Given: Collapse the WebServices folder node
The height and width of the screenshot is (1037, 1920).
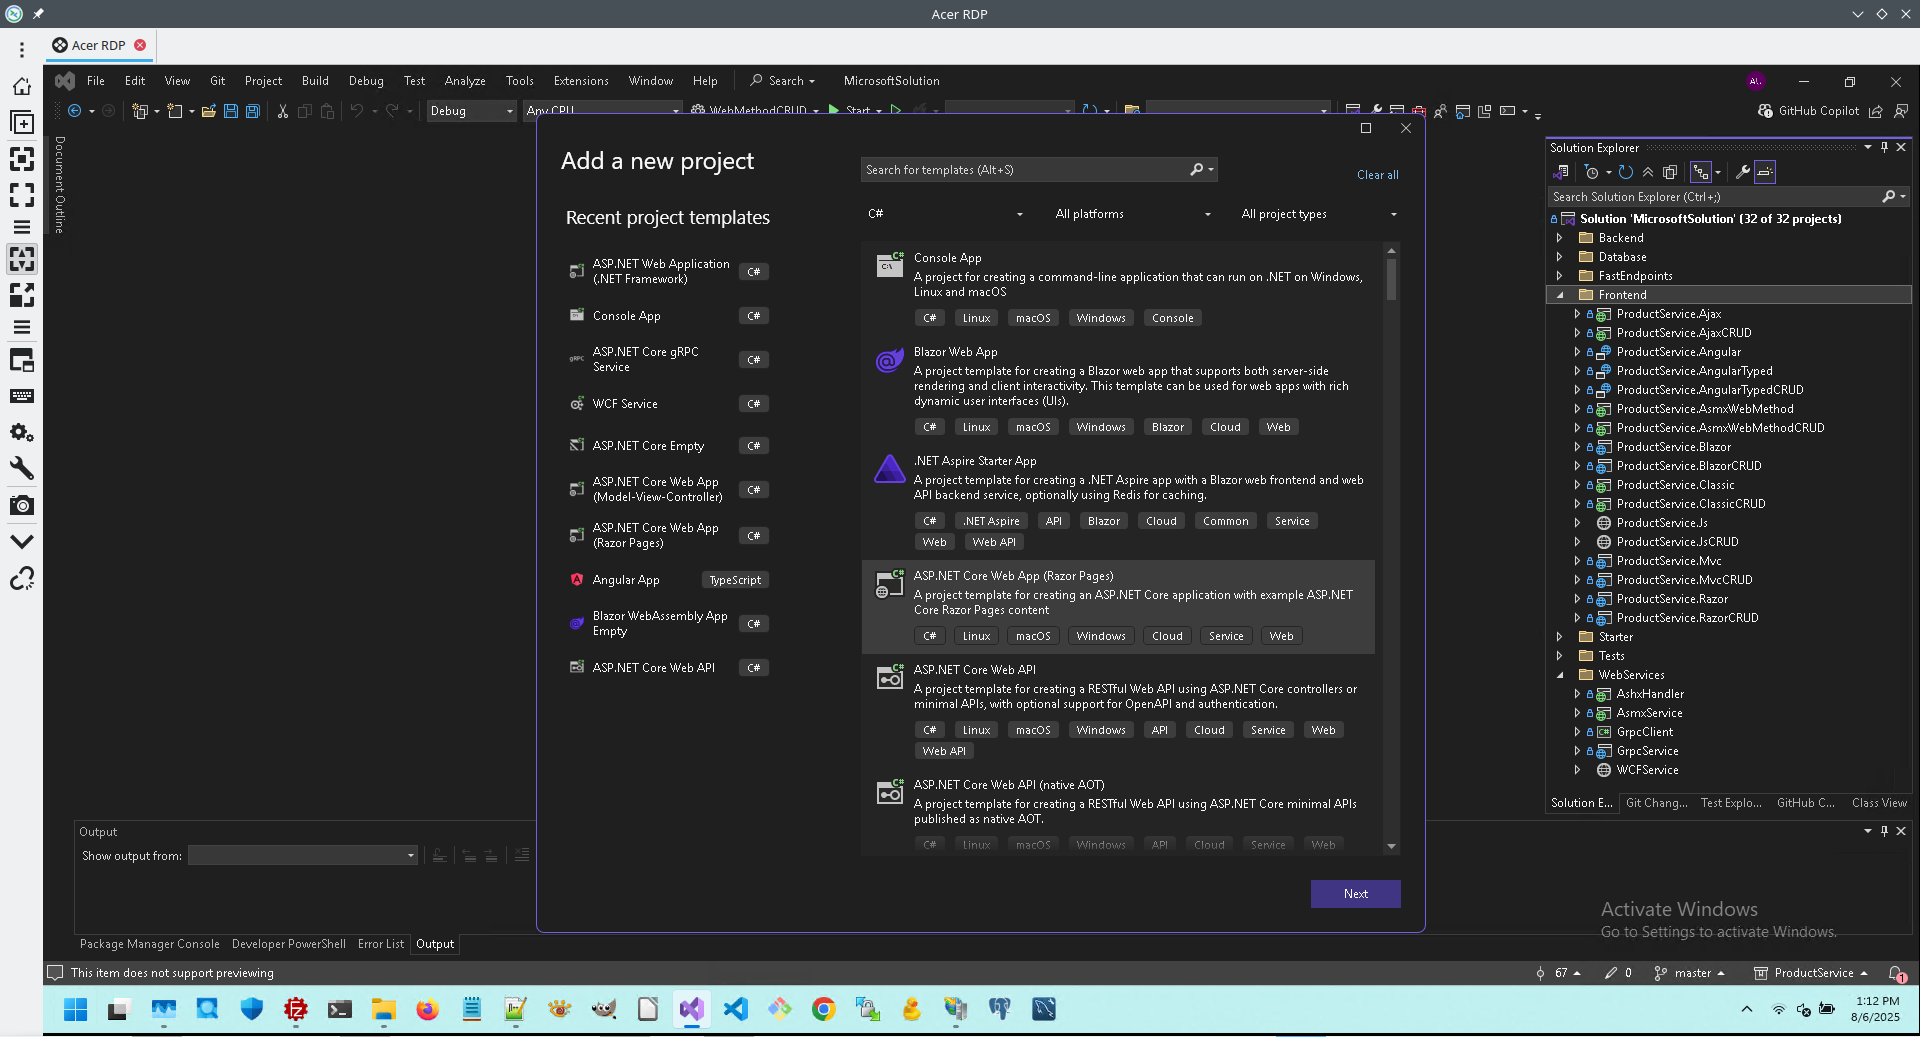Looking at the screenshot, I should click(x=1559, y=675).
